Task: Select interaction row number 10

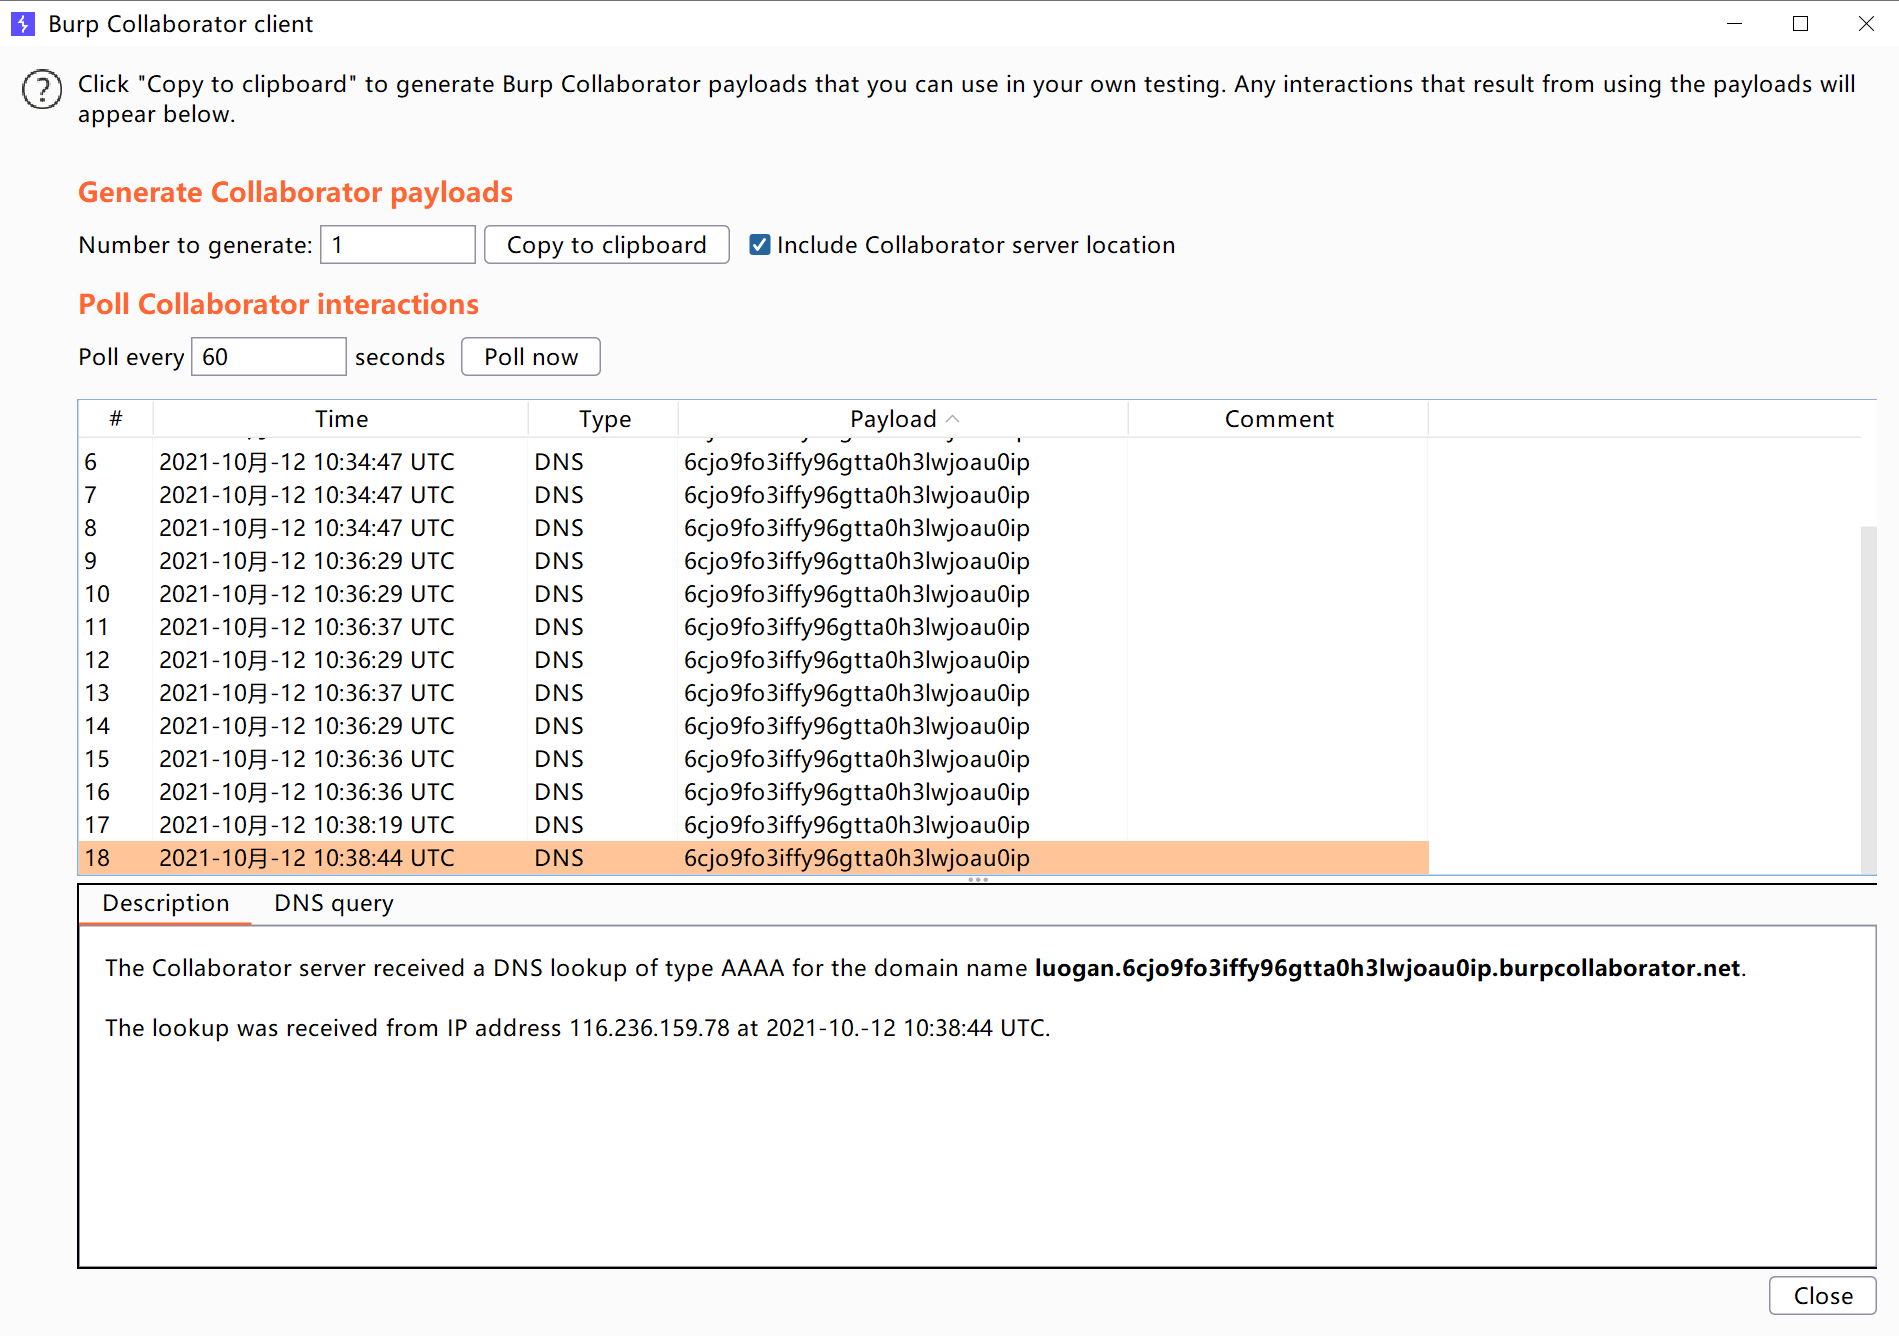Action: click(x=753, y=594)
